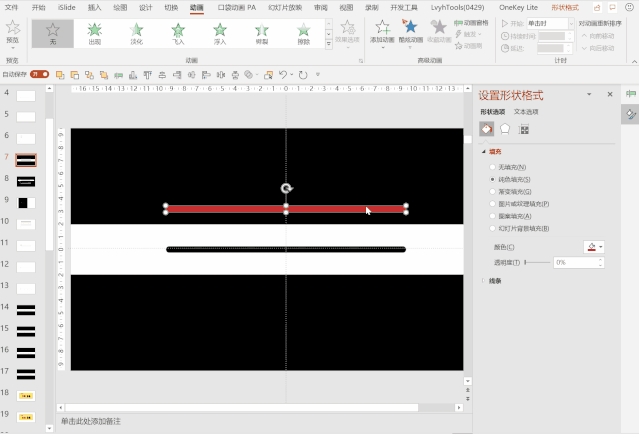Apply the Wipe (擦除) animation
Screen dimensions: 639x434
[x=304, y=33]
